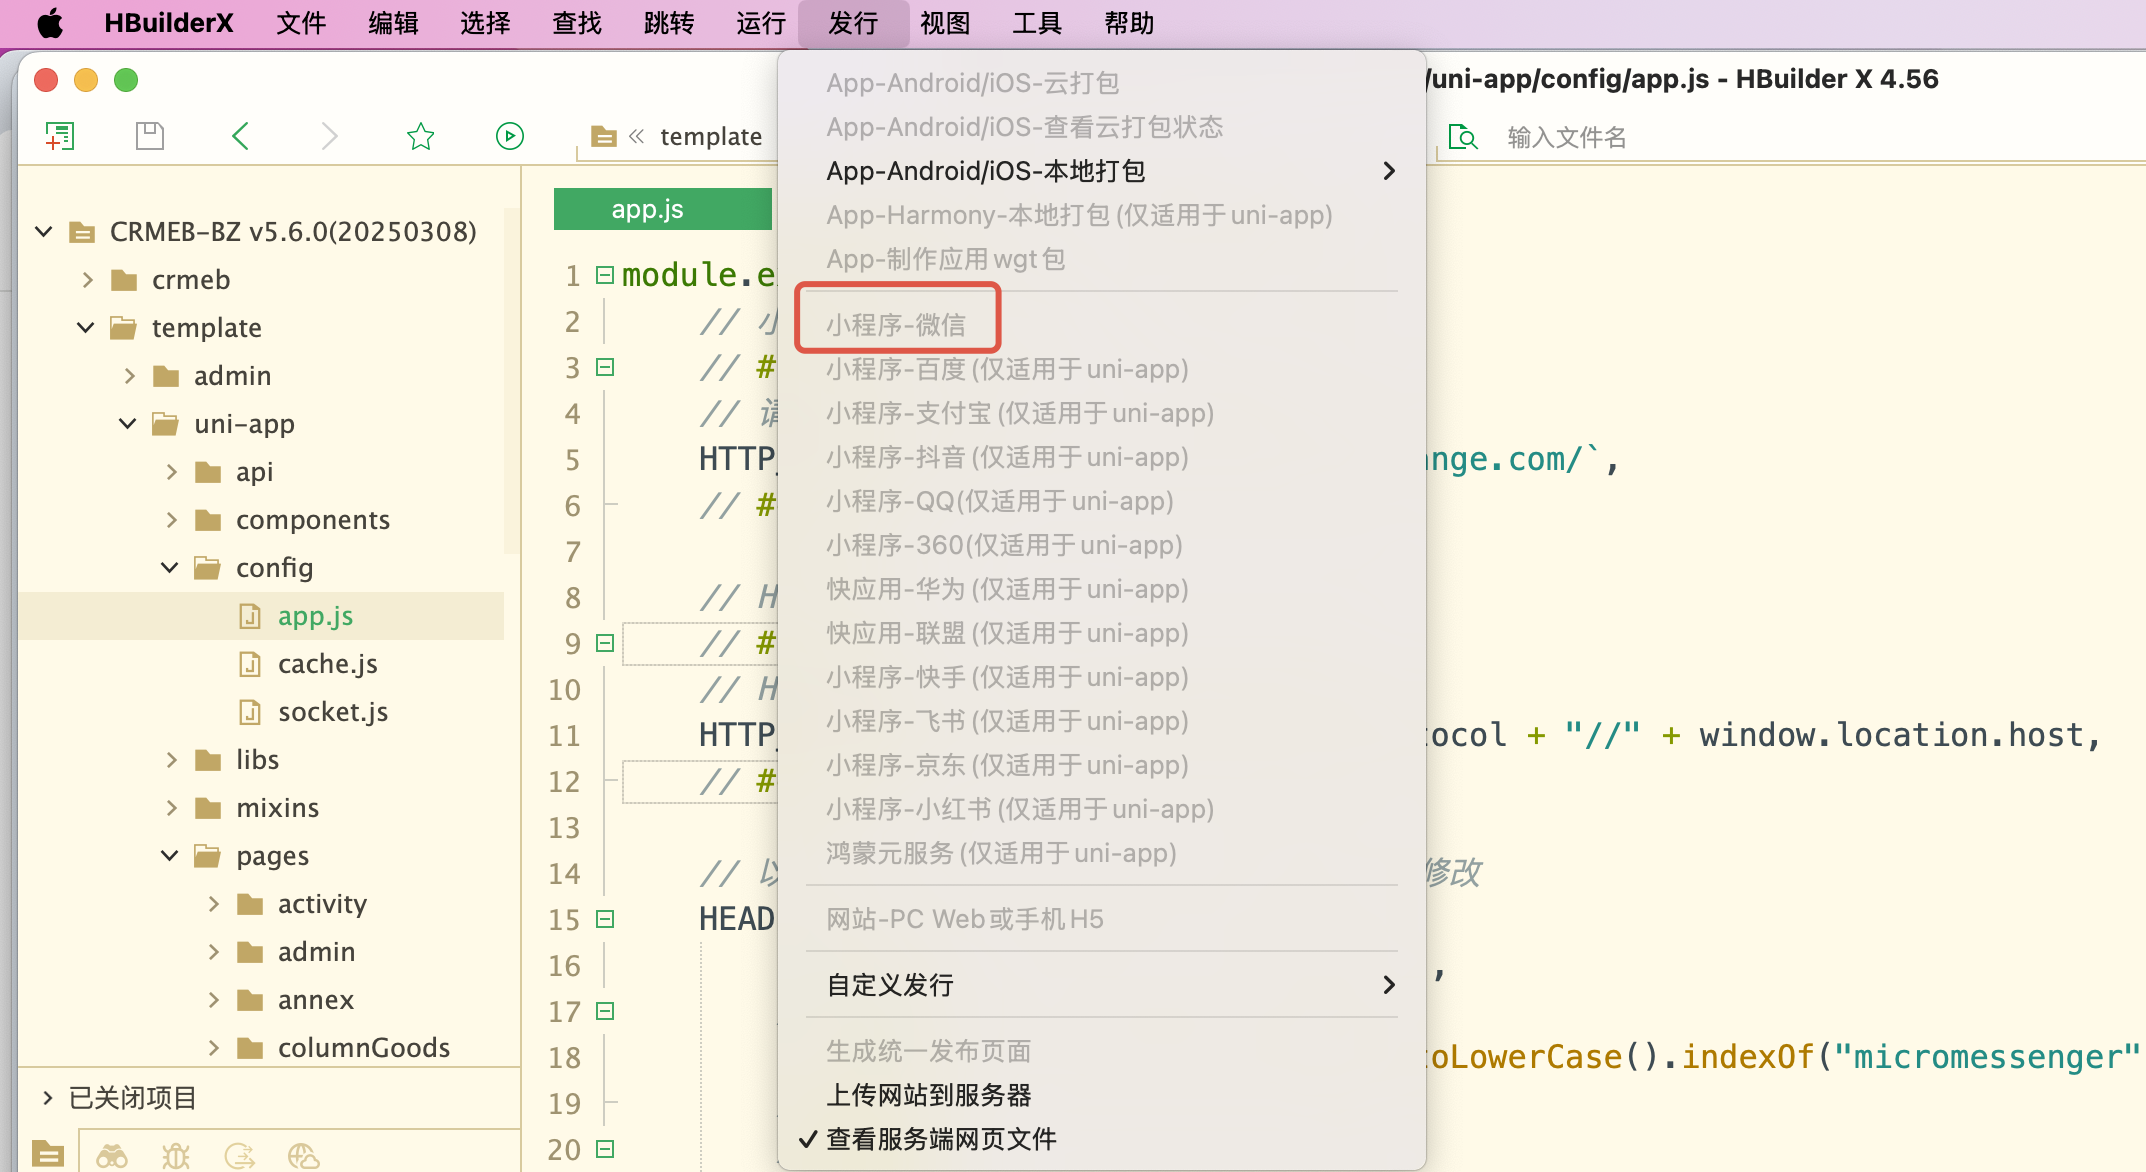The image size is (2146, 1172).
Task: Switch to the app.js editor tab
Action: [663, 209]
